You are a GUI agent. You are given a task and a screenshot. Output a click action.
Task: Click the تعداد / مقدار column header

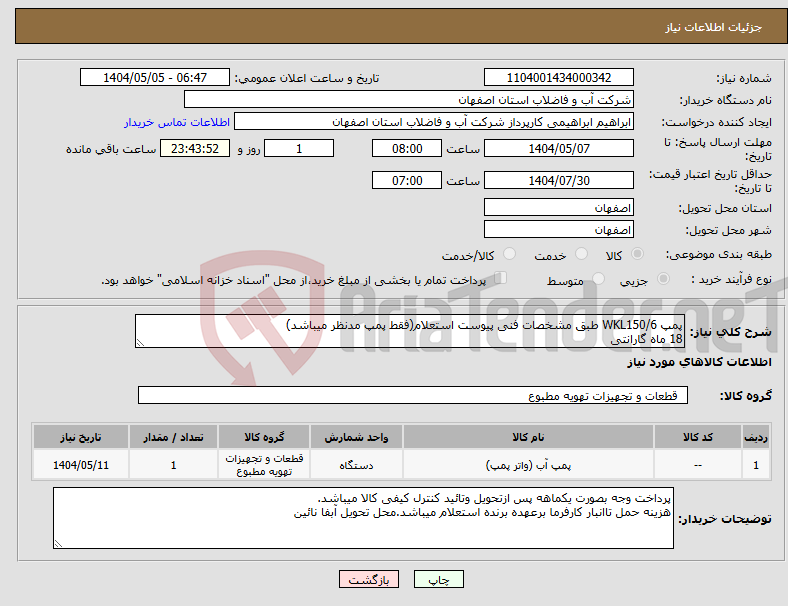[x=173, y=437]
